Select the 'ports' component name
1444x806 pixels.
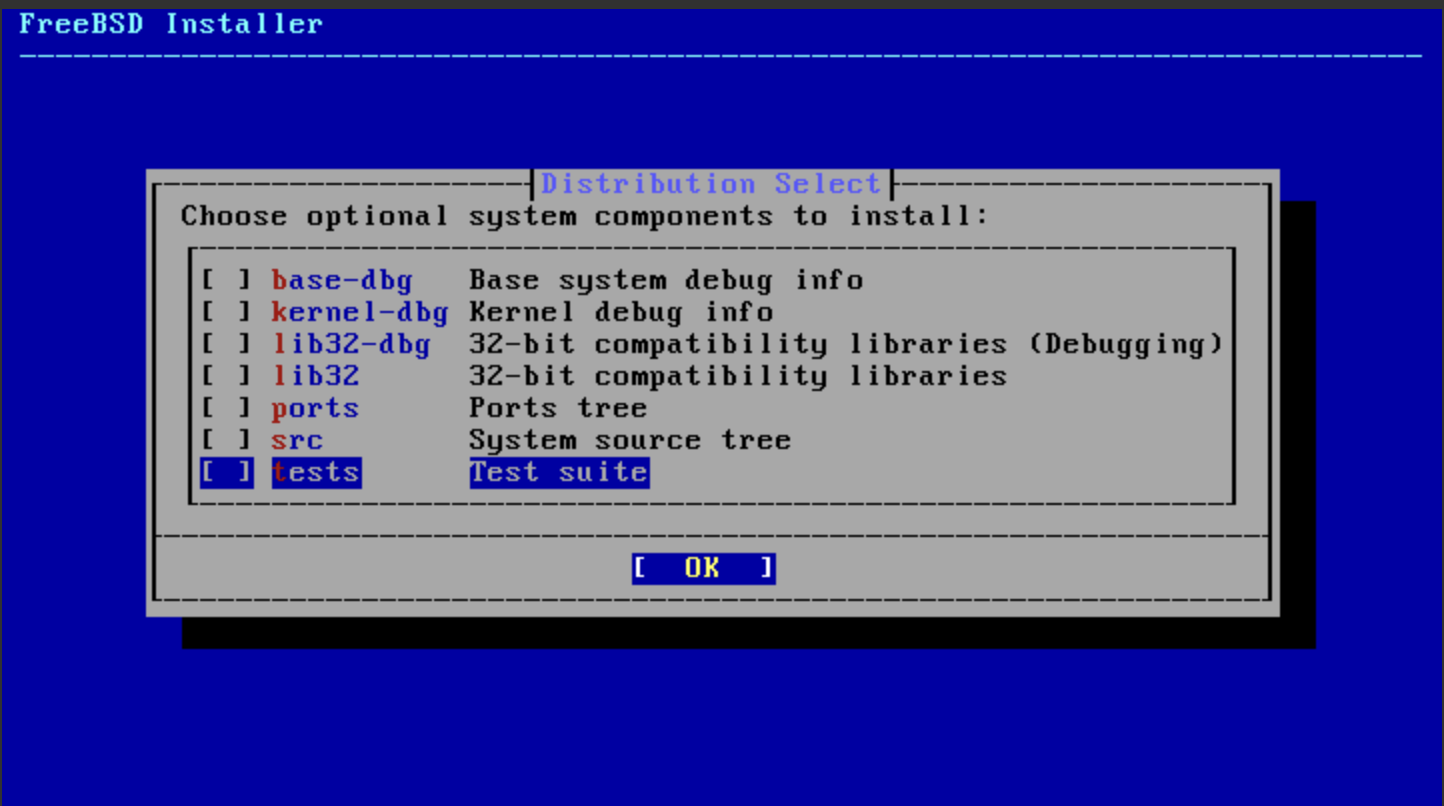click(x=315, y=408)
